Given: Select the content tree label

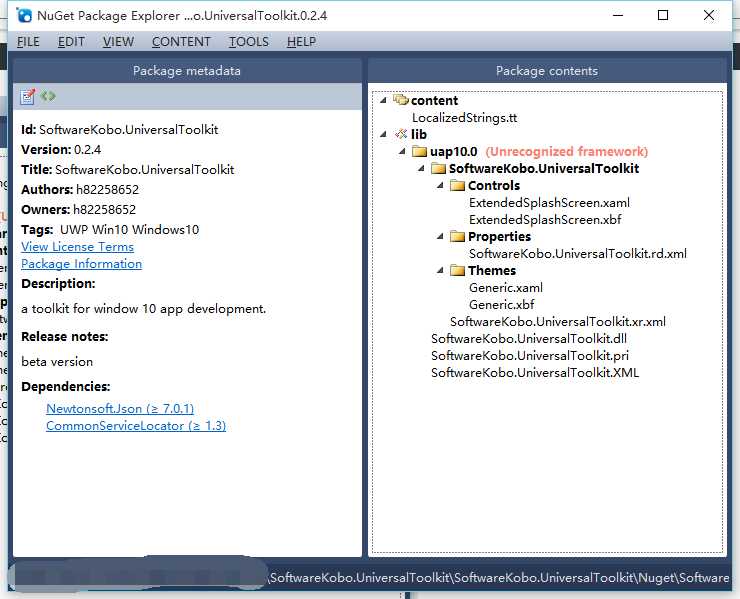Looking at the screenshot, I should tap(434, 101).
